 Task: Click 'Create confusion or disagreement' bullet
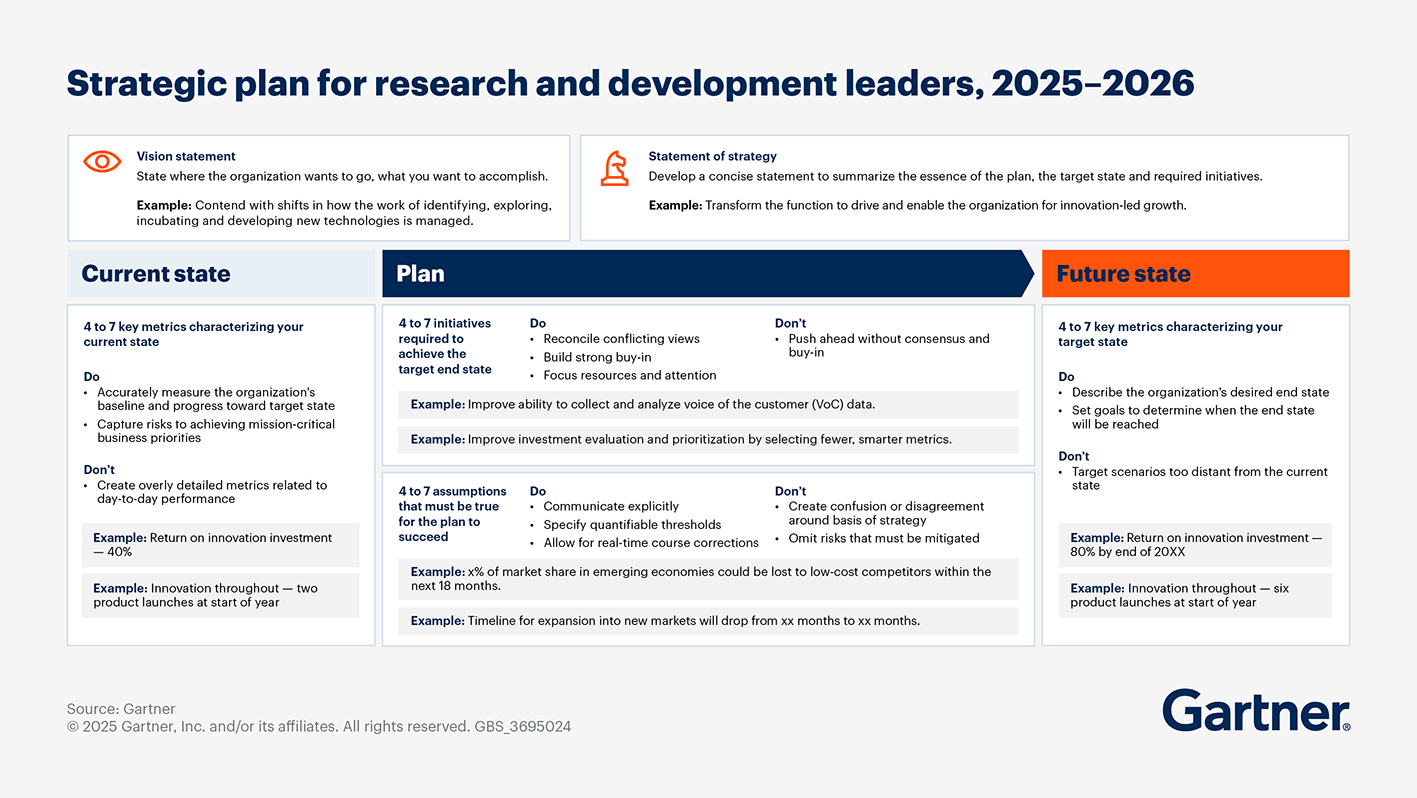[x=880, y=514]
